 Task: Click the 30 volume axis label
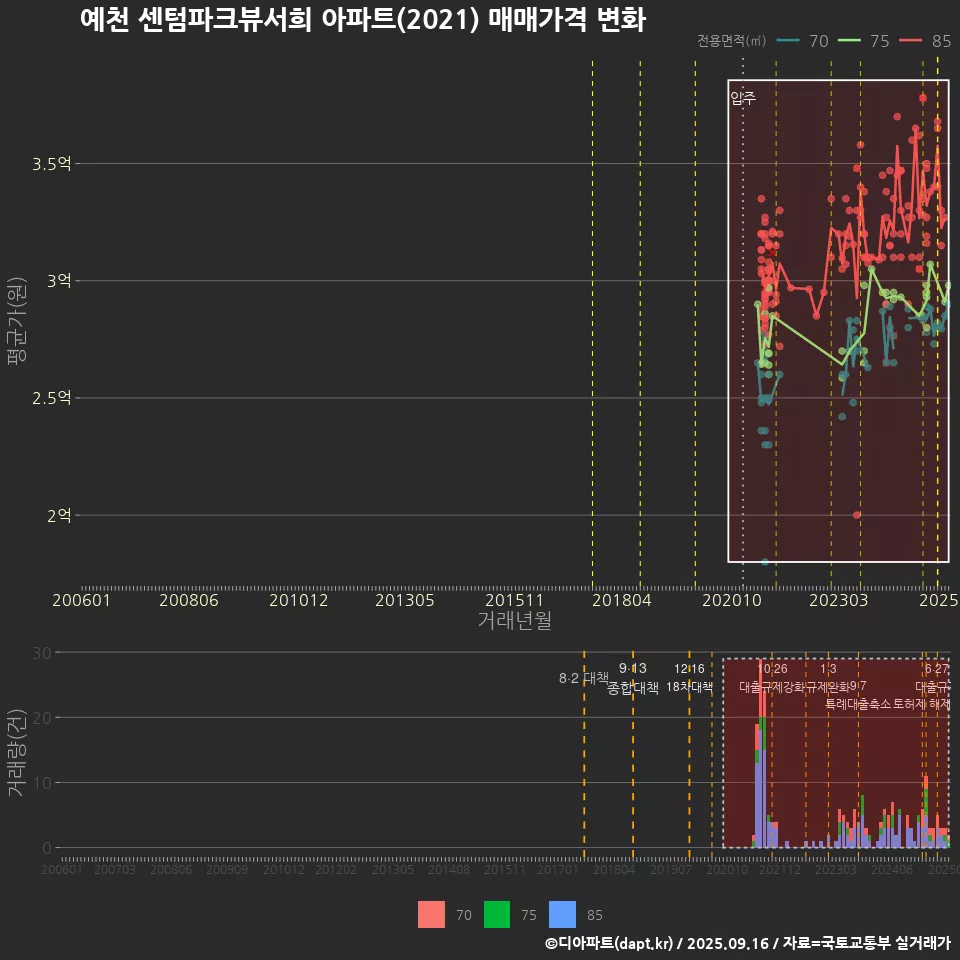pyautogui.click(x=42, y=653)
